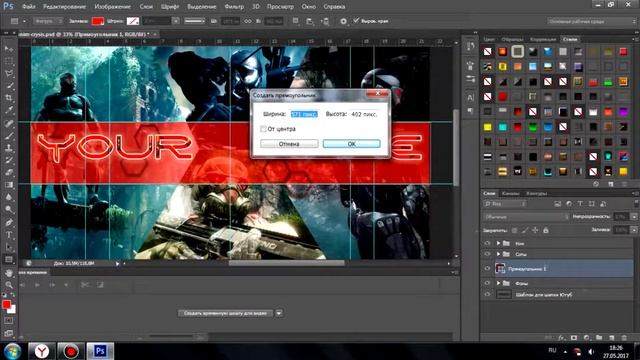Switch to the Контуры tab
Screen dimensions: 640x360
click(536, 193)
